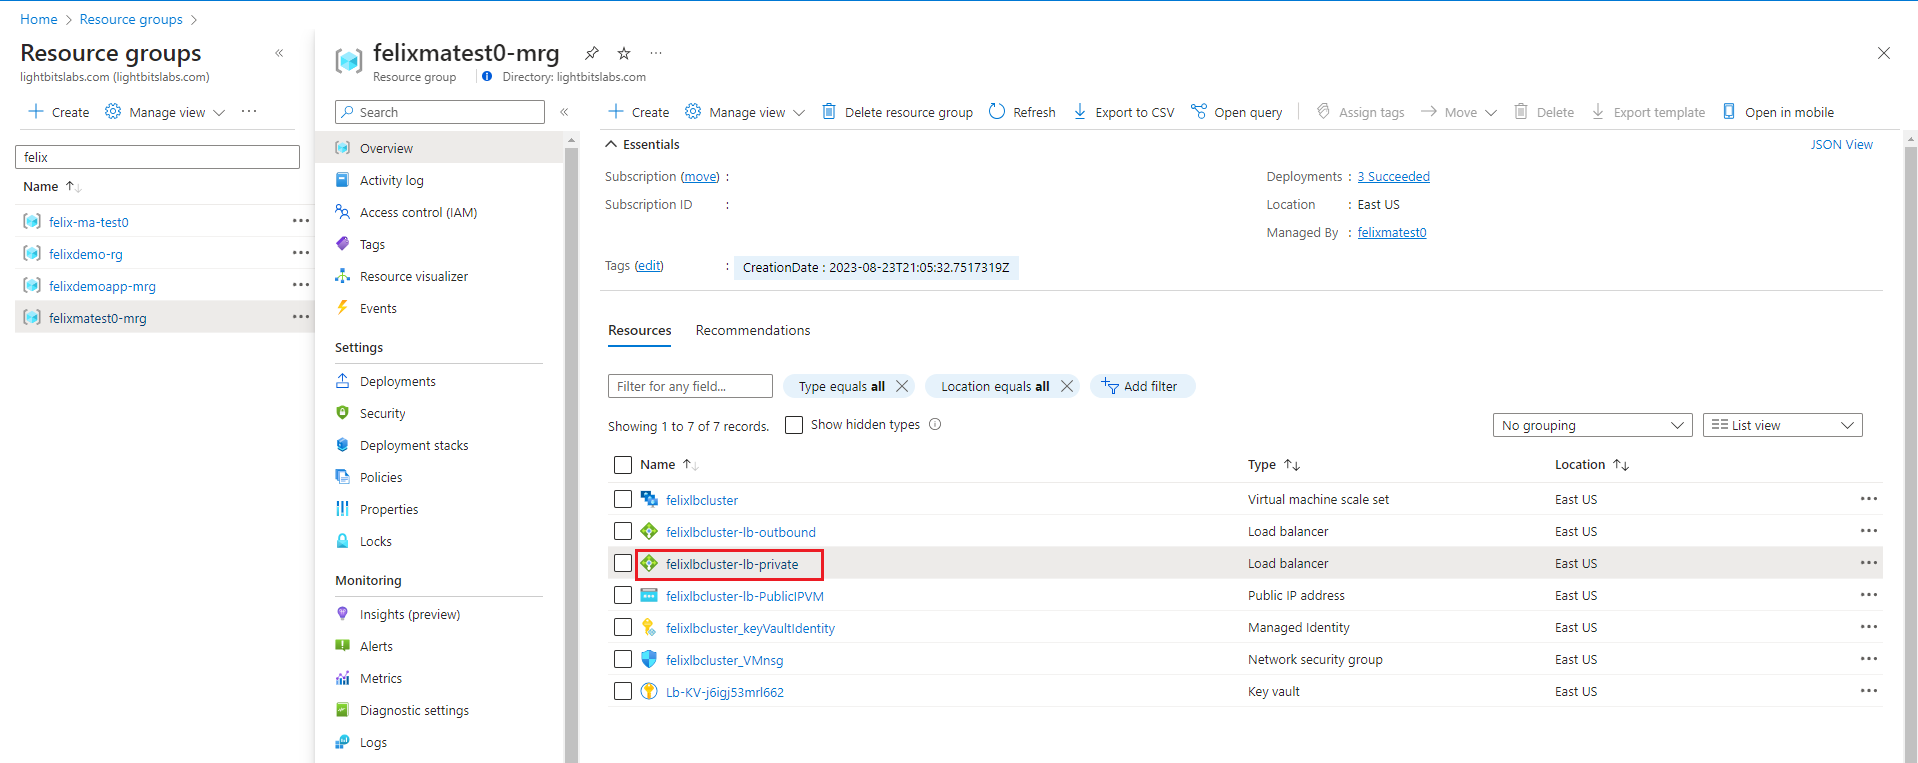
Task: Open query for this resource group
Action: [1236, 112]
